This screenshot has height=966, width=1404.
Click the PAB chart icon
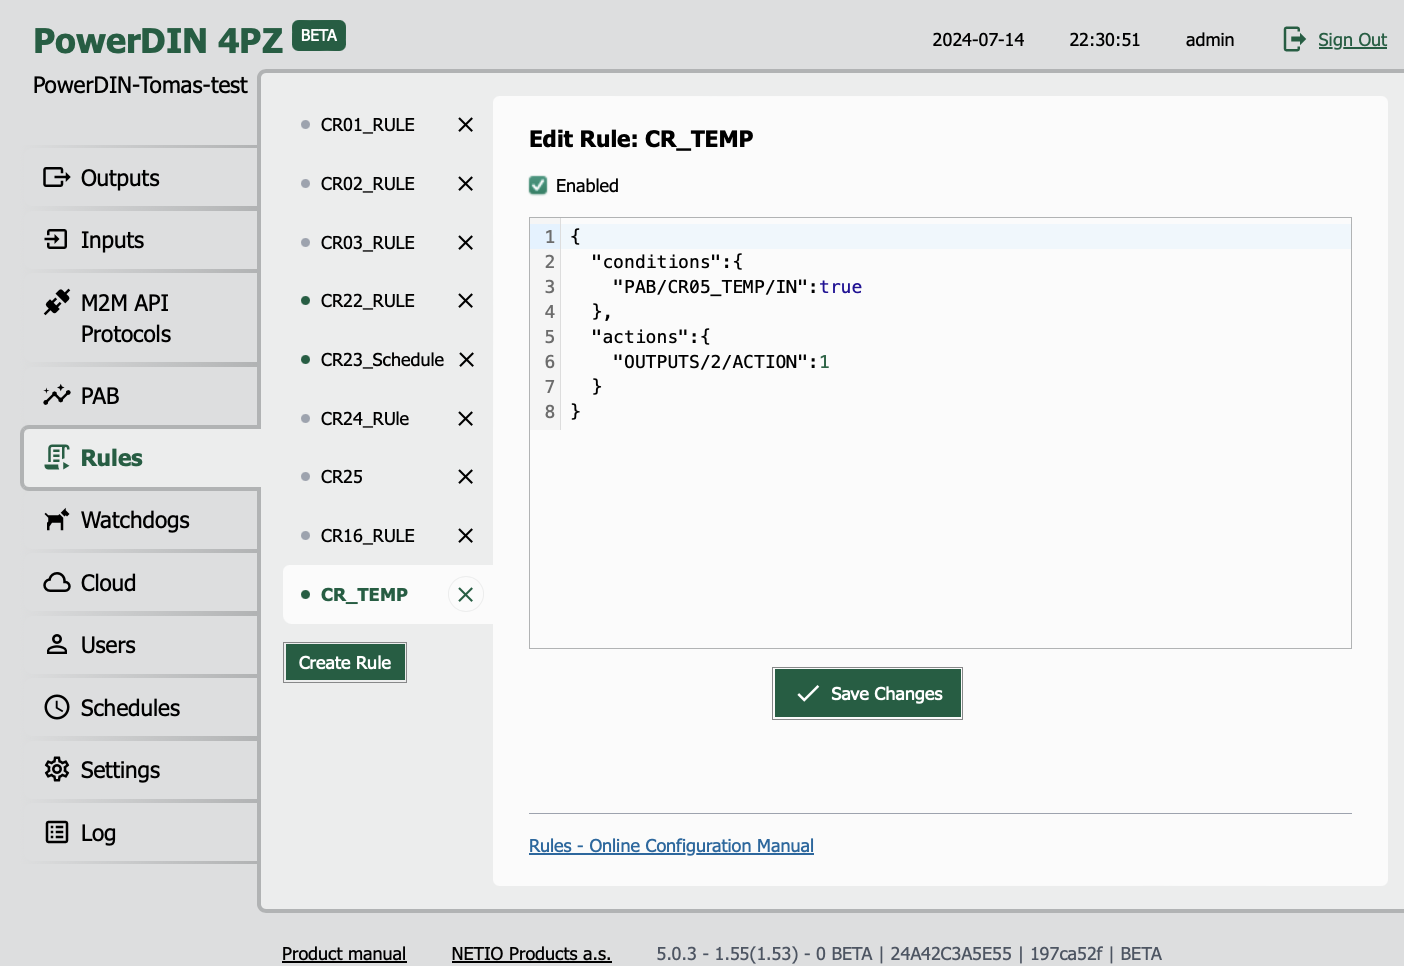(x=56, y=395)
